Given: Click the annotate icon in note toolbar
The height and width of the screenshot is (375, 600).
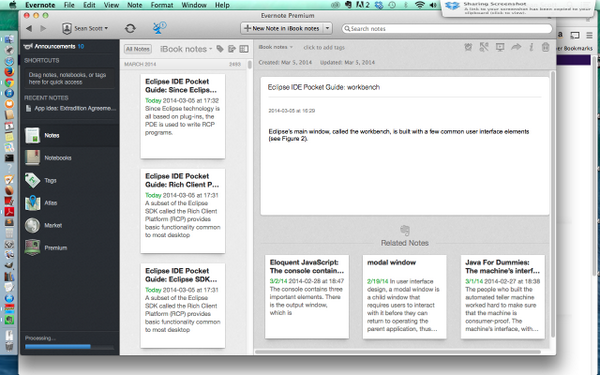Looking at the screenshot, I should [484, 47].
